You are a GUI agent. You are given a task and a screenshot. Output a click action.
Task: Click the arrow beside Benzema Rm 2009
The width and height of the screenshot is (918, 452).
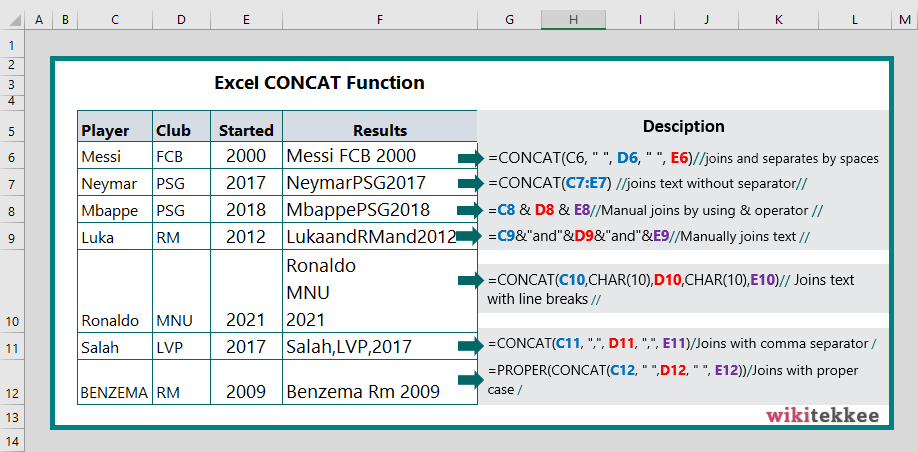point(471,381)
